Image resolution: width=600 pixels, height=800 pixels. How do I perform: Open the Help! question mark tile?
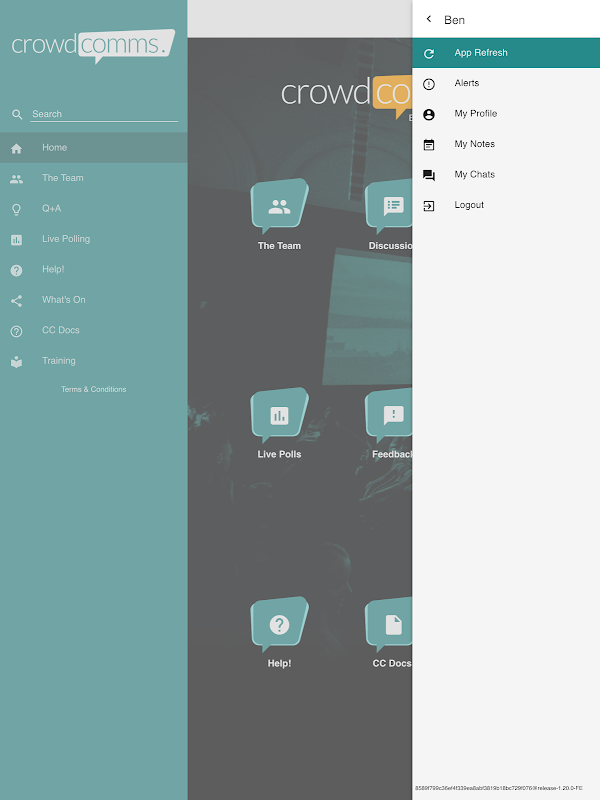tap(280, 624)
